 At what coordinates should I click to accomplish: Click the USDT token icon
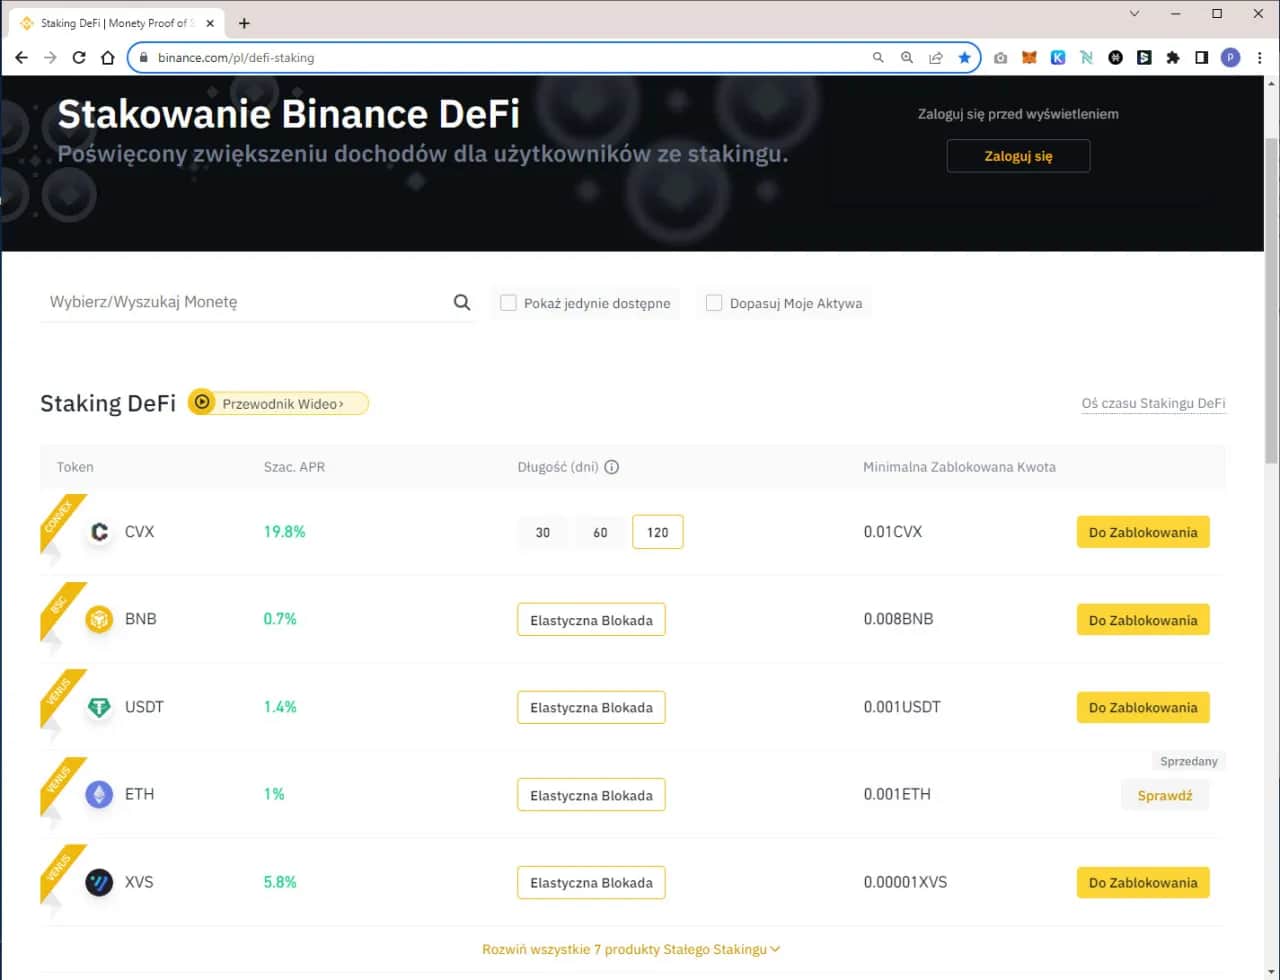98,707
